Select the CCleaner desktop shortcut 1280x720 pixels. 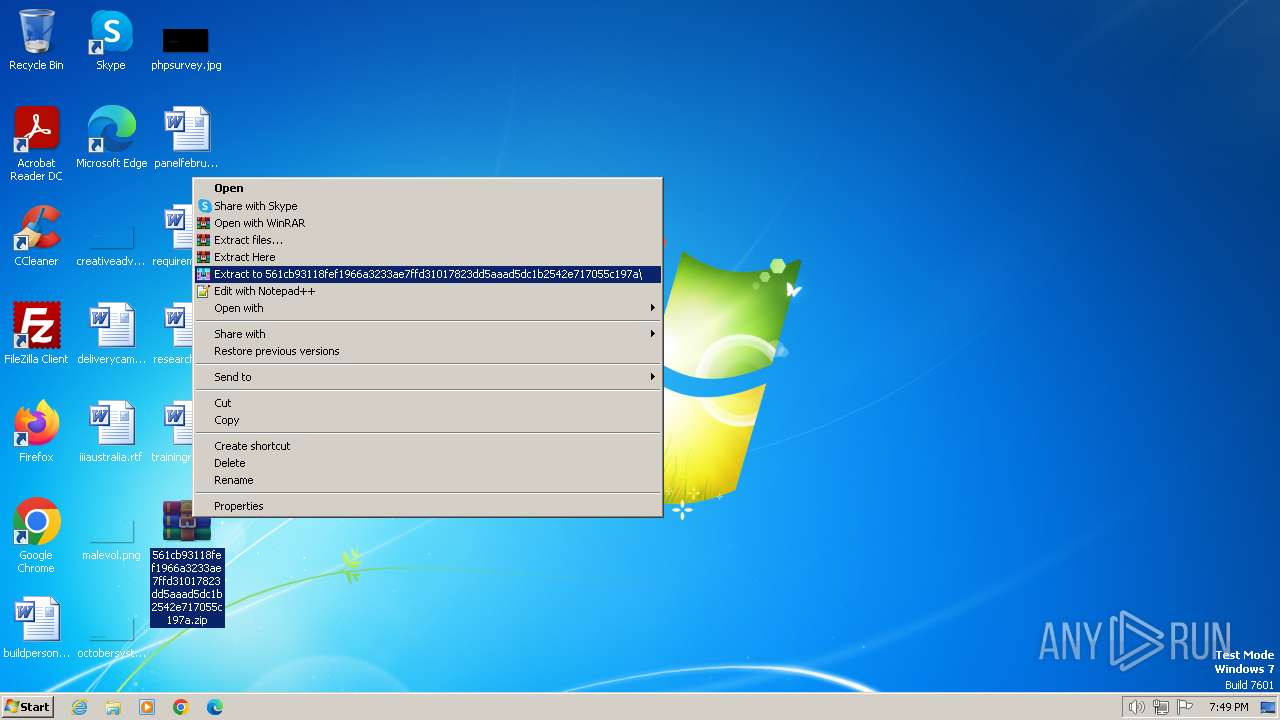click(36, 236)
